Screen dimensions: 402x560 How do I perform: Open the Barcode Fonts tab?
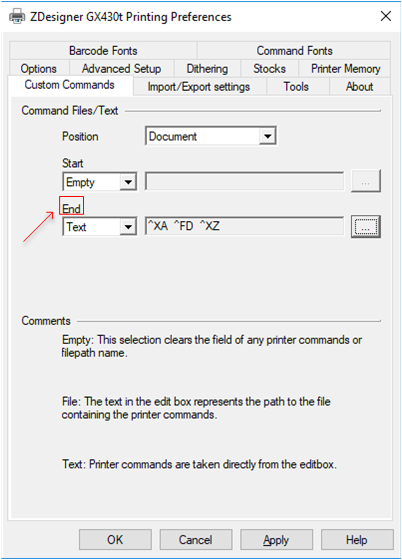tap(103, 51)
